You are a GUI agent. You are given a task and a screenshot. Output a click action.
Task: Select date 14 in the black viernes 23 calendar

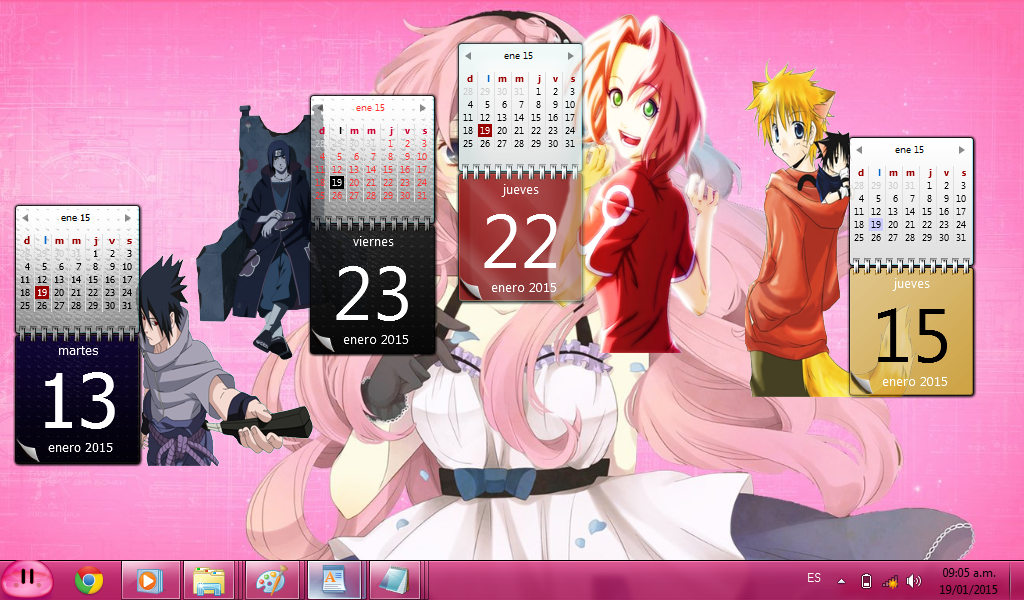[370, 170]
